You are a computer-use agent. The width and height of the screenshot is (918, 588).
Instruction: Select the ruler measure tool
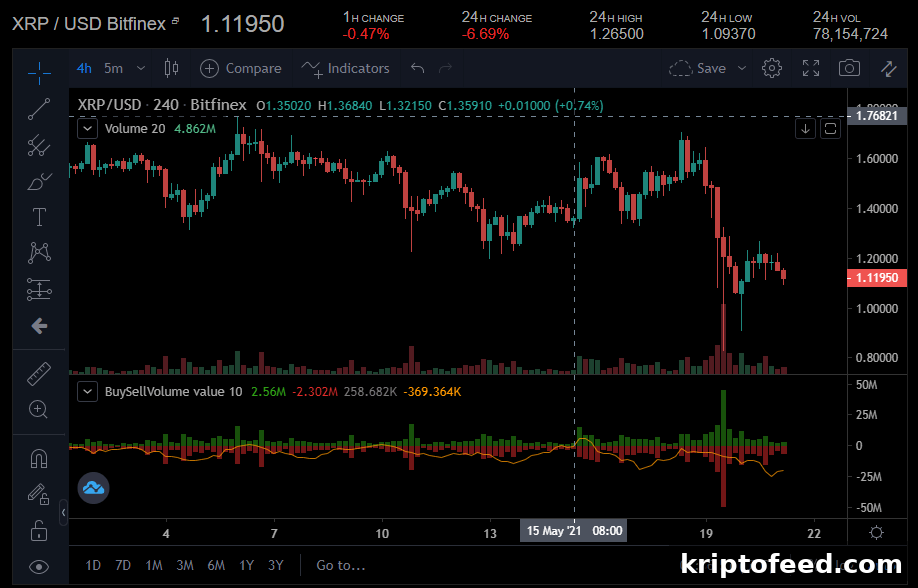(x=39, y=374)
